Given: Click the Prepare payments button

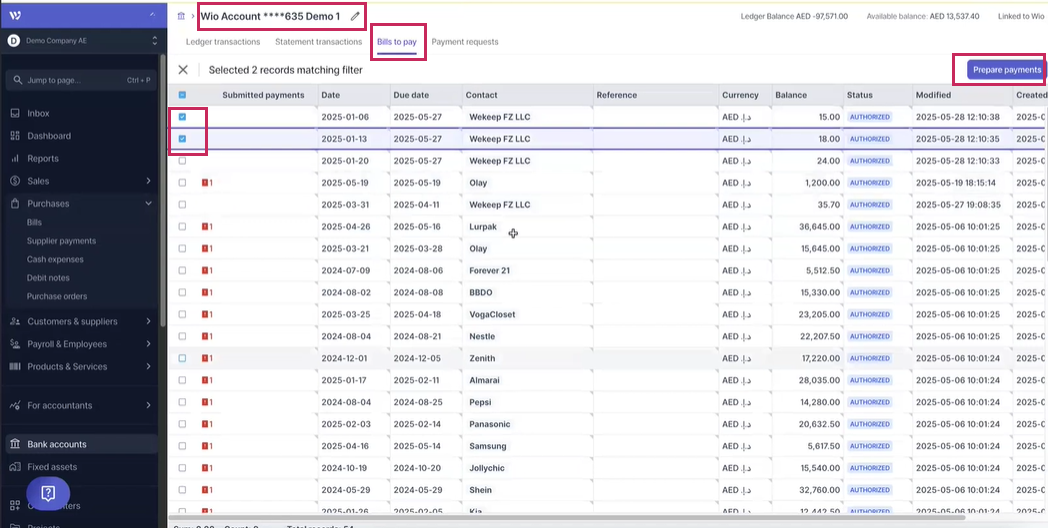Looking at the screenshot, I should point(1006,70).
